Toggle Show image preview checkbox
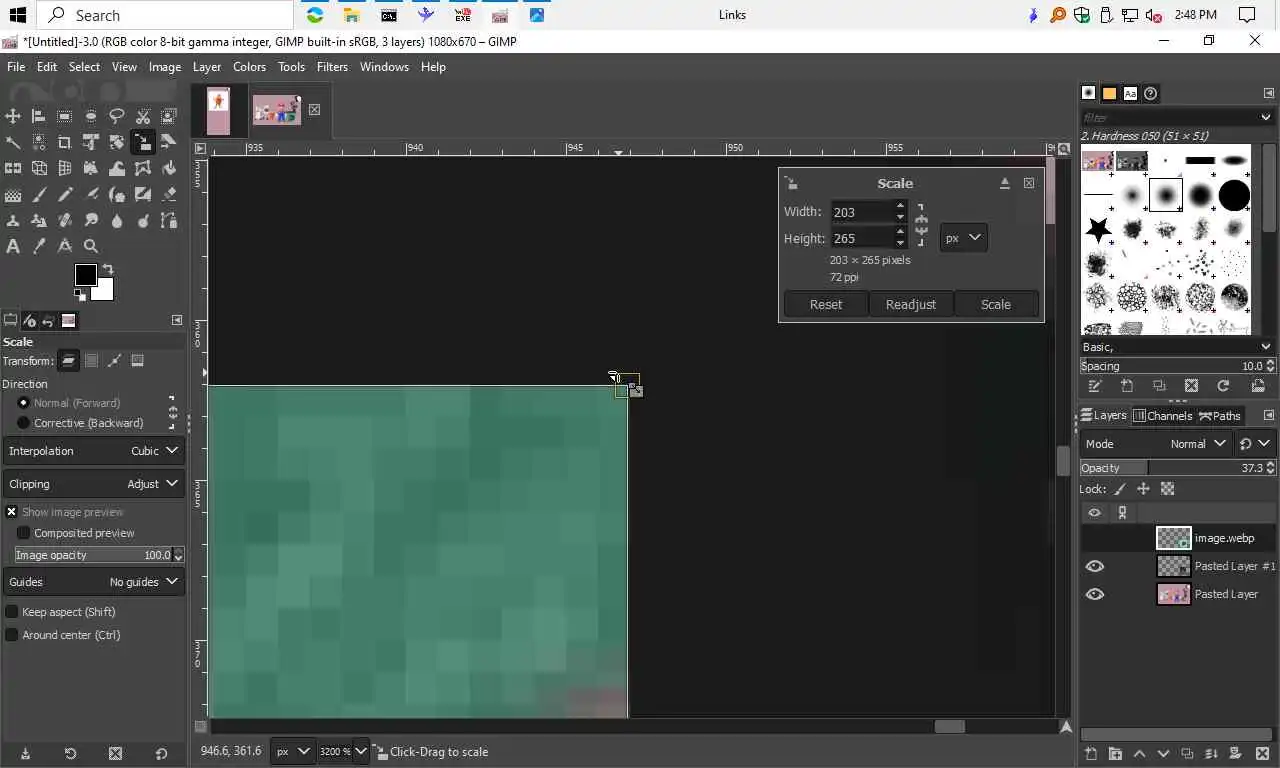The image size is (1280, 768). click(12, 511)
